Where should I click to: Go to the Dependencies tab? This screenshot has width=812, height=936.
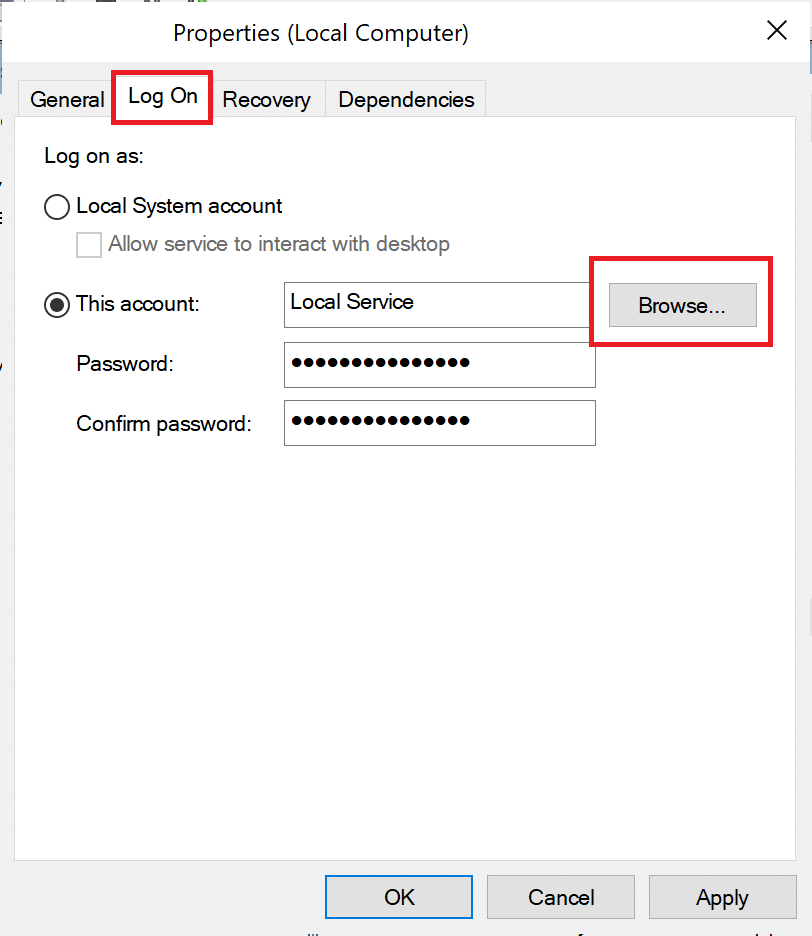tap(406, 100)
